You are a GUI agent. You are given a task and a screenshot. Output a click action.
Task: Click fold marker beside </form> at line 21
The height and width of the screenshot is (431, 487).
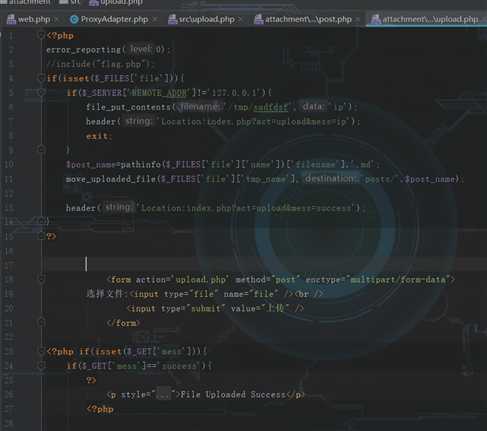(x=41, y=322)
